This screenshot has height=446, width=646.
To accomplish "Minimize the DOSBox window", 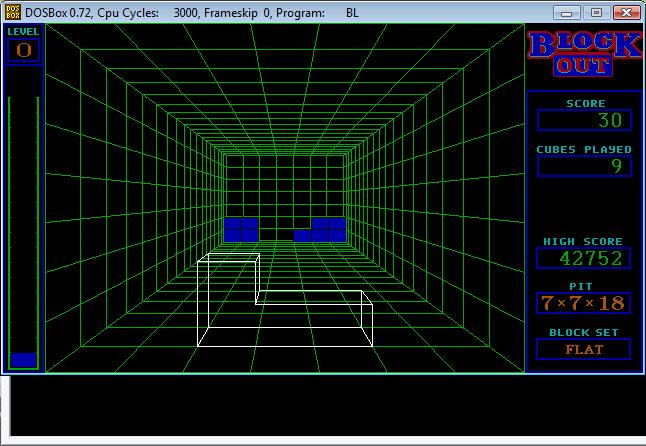I will 568,12.
